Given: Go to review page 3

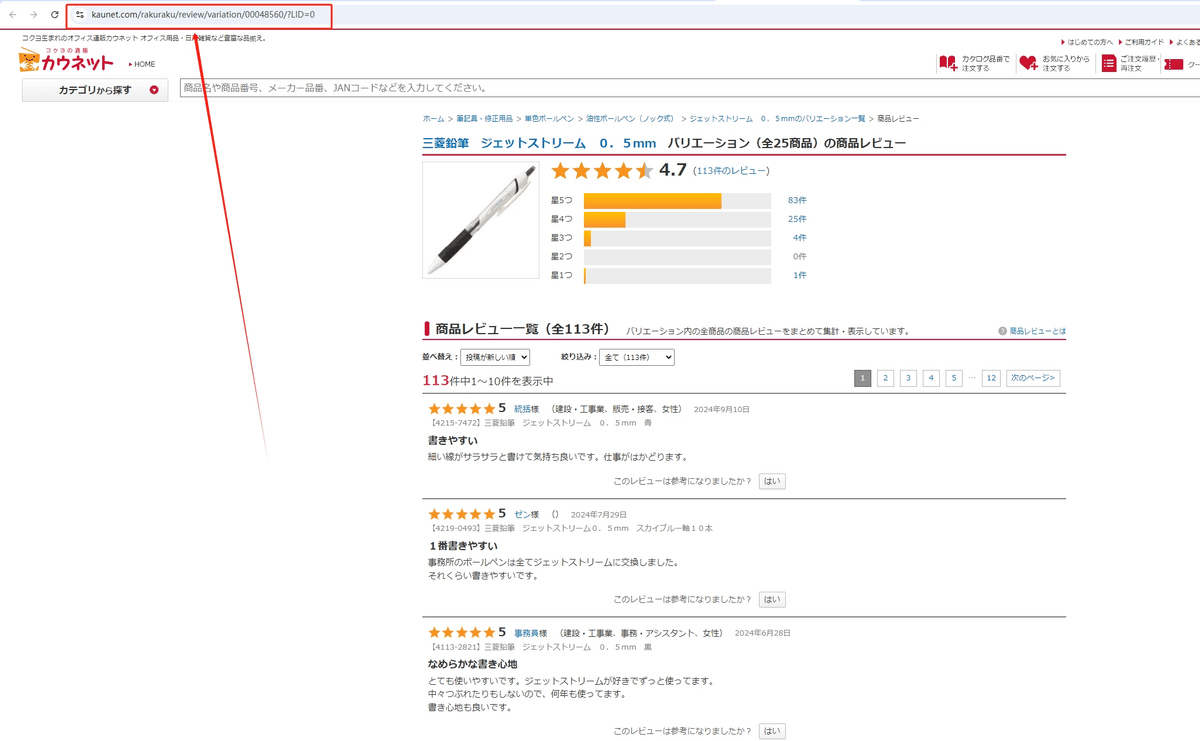Looking at the screenshot, I should point(908,378).
